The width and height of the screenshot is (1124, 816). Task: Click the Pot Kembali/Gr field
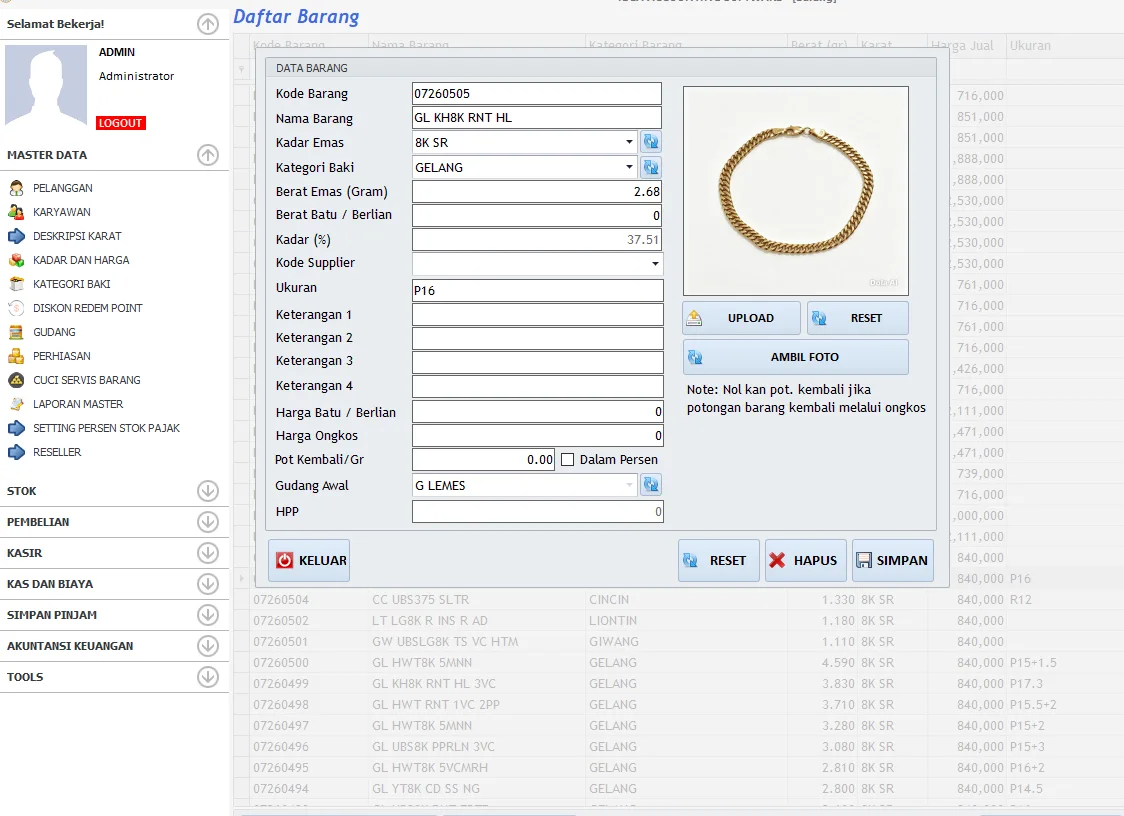click(x=483, y=460)
